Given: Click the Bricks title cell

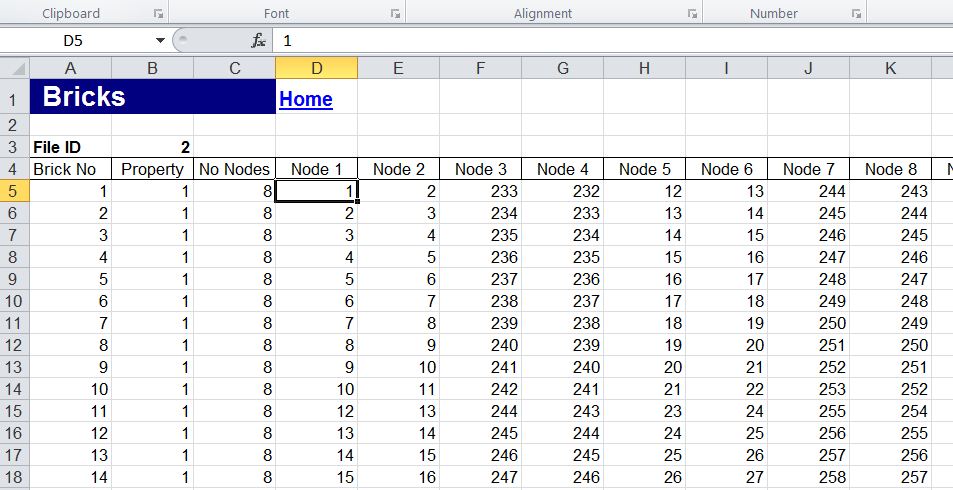Looking at the screenshot, I should [x=152, y=97].
